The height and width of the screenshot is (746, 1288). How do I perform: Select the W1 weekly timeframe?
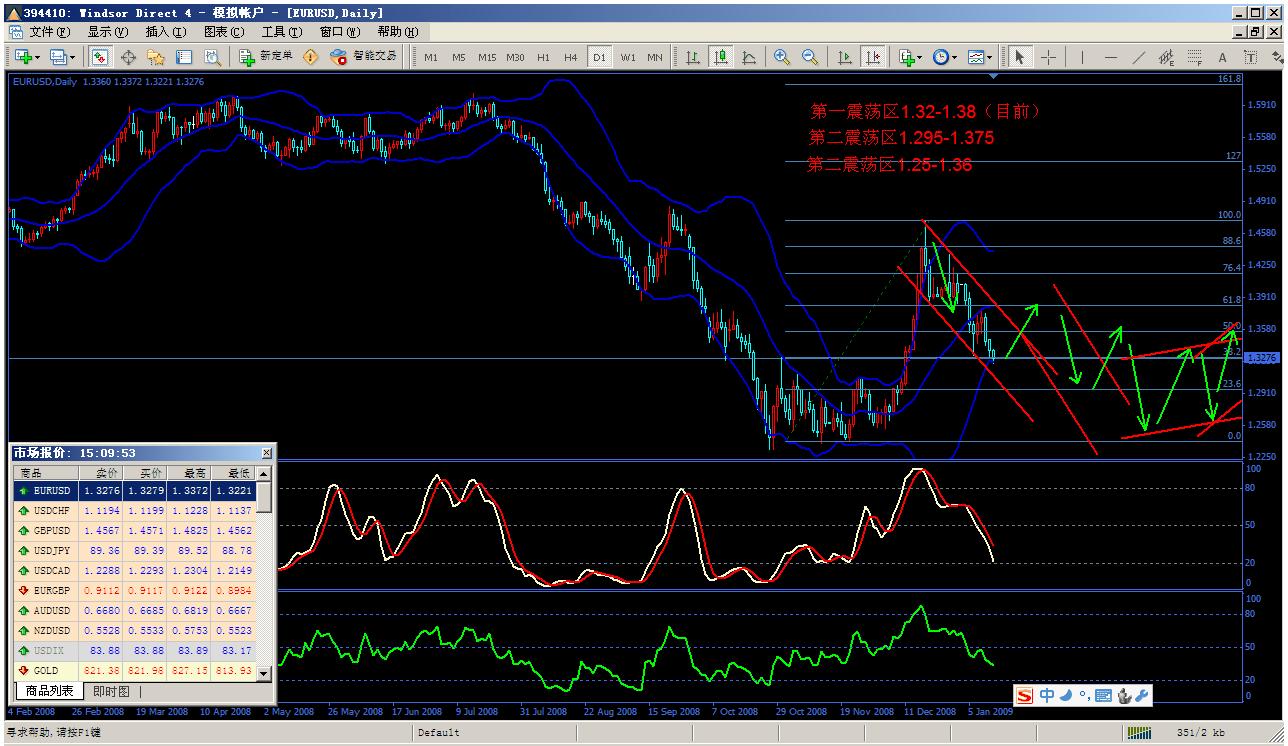point(627,57)
